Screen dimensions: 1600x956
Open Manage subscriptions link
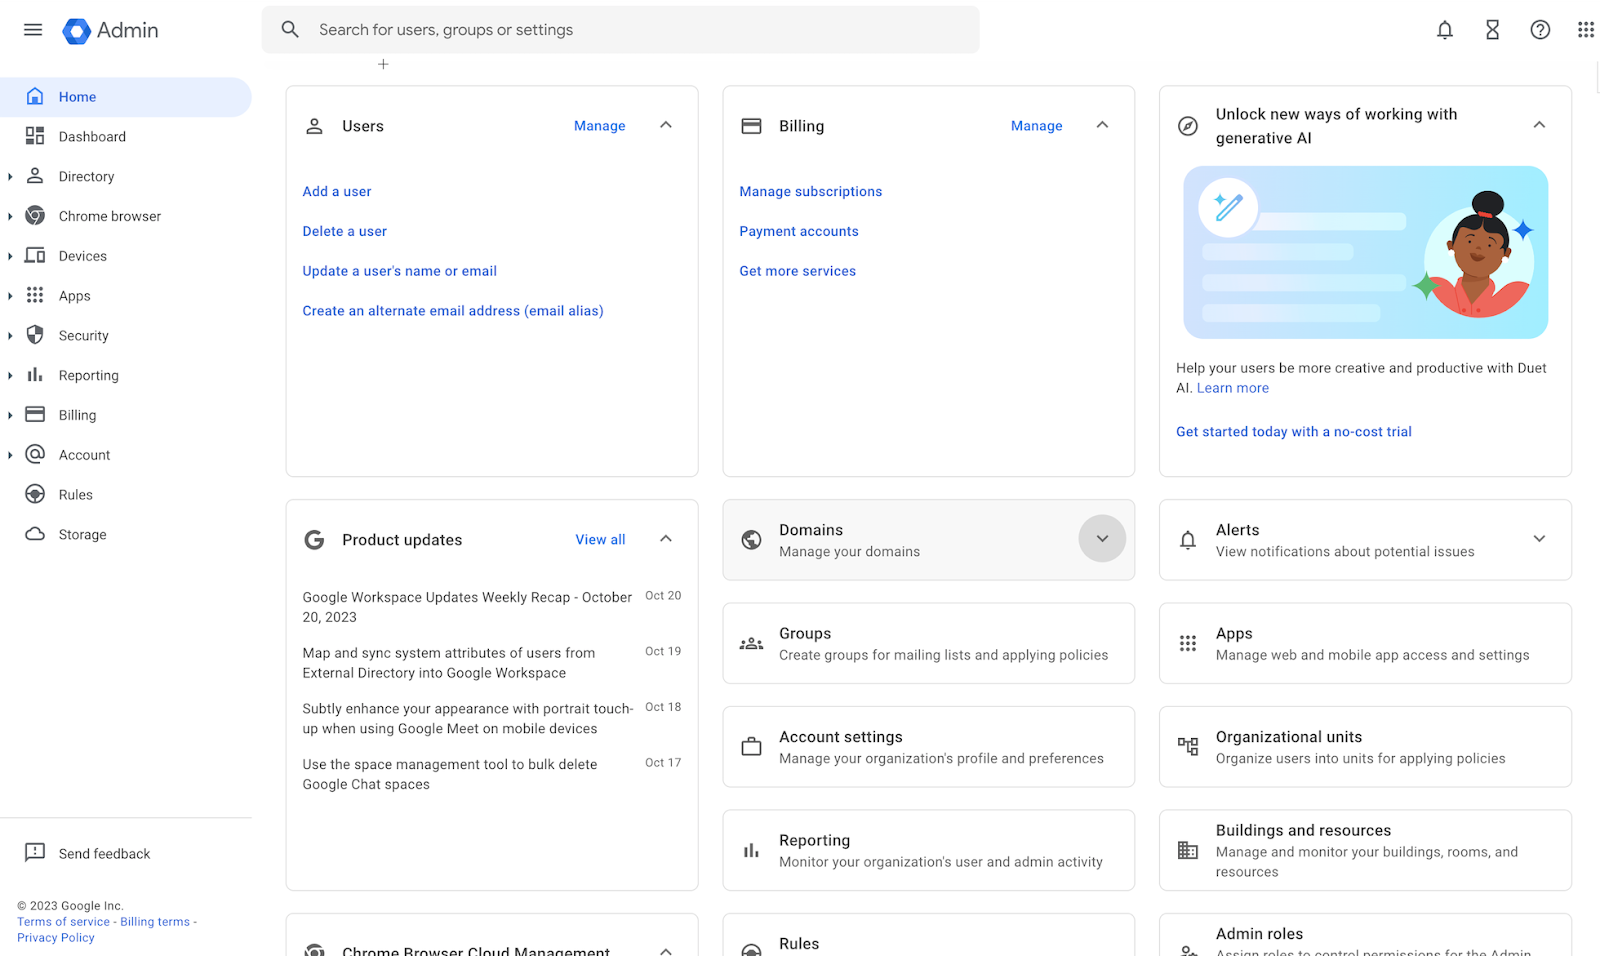click(x=811, y=191)
